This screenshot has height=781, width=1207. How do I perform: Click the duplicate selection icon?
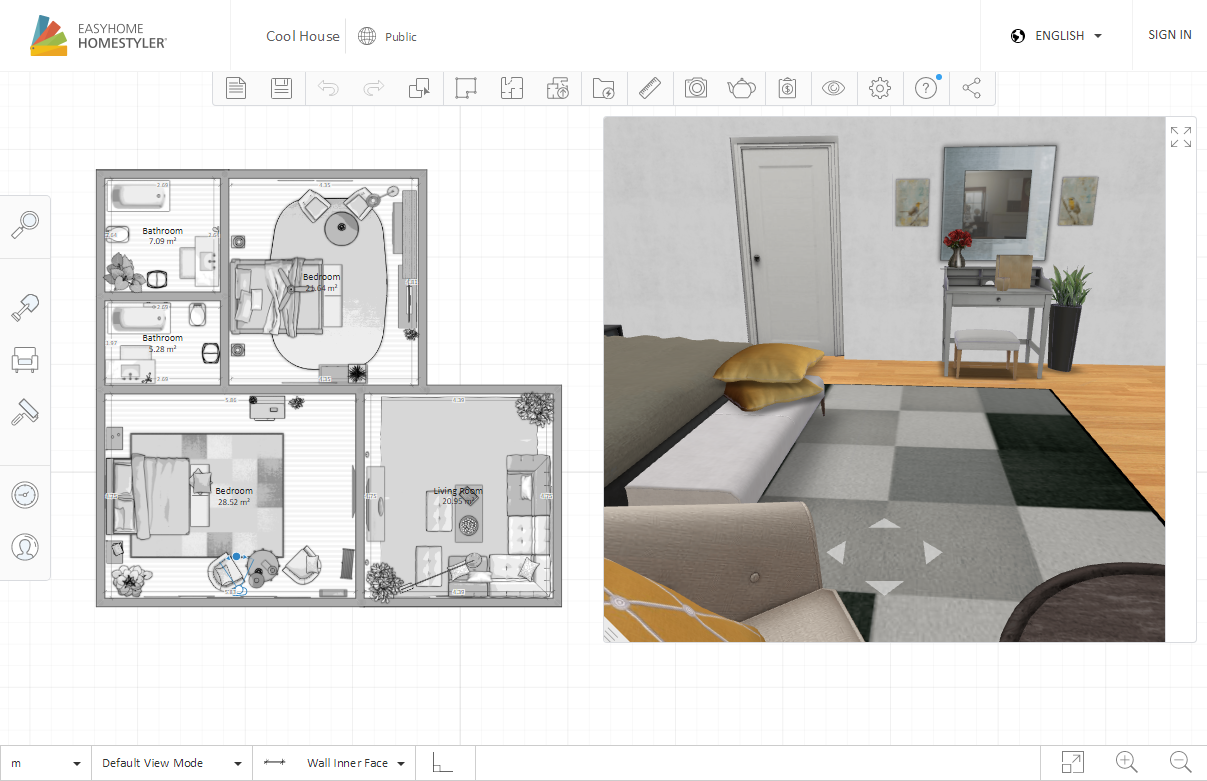[x=420, y=88]
